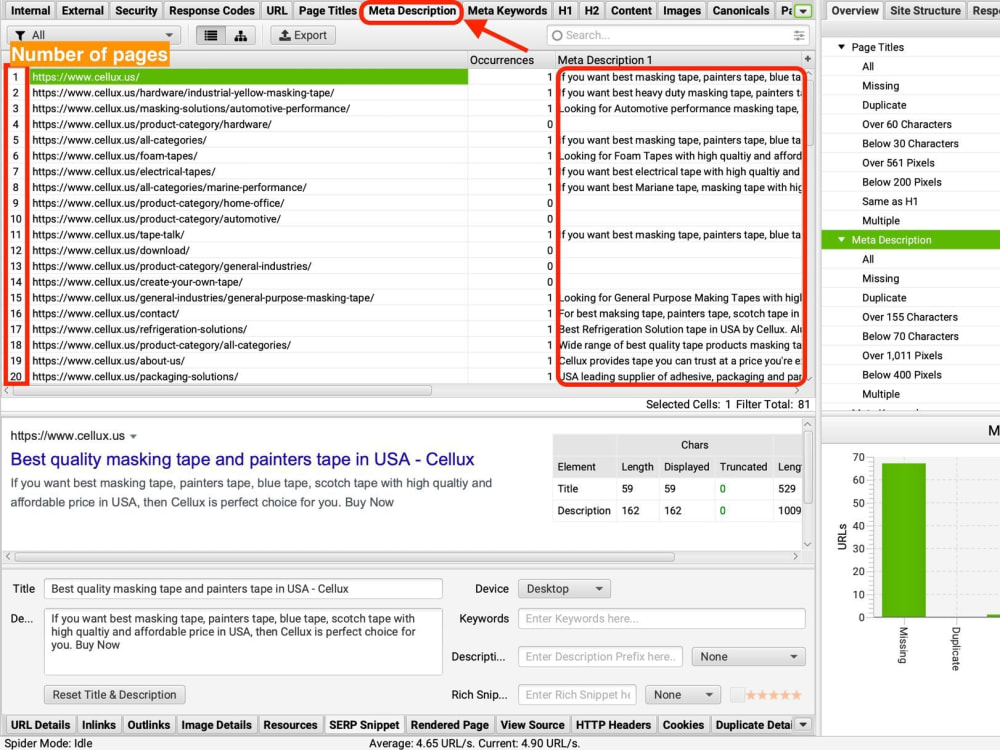Open the Rich Snippet None dropdown
Viewport: 1000px width, 750px height.
pos(682,695)
